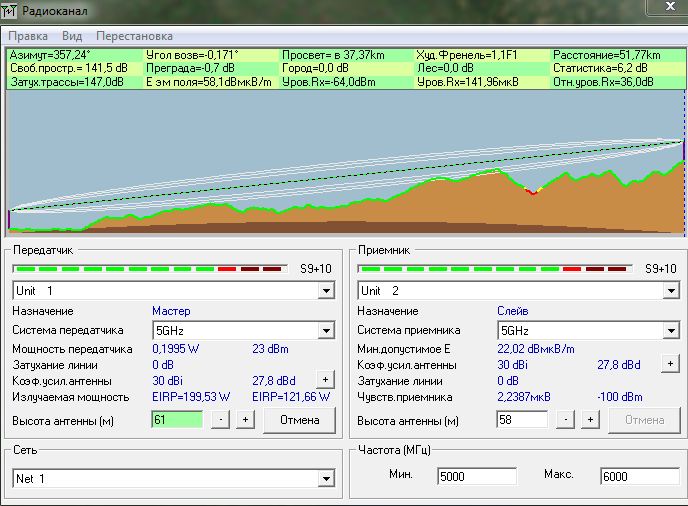Image resolution: width=688 pixels, height=506 pixels.
Task: Open the Правка menu
Action: pos(27,35)
